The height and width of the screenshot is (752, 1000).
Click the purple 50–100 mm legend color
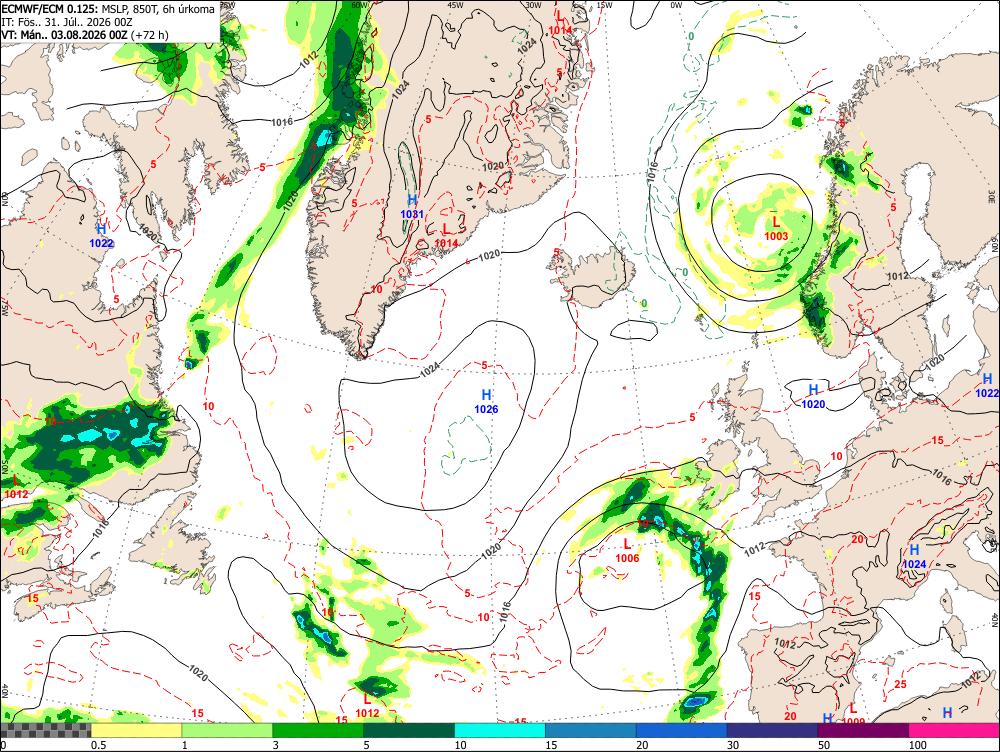864,730
